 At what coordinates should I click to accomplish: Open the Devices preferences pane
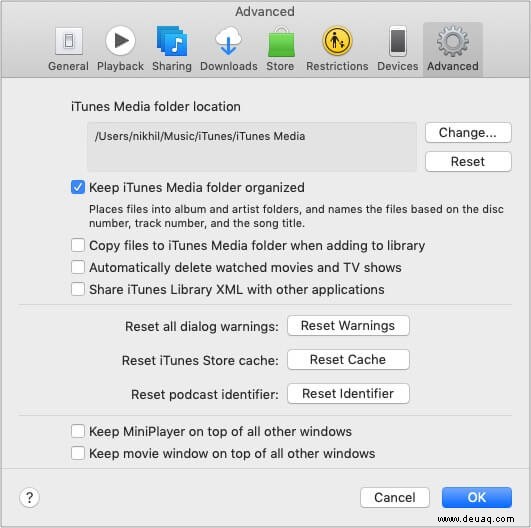(x=398, y=49)
